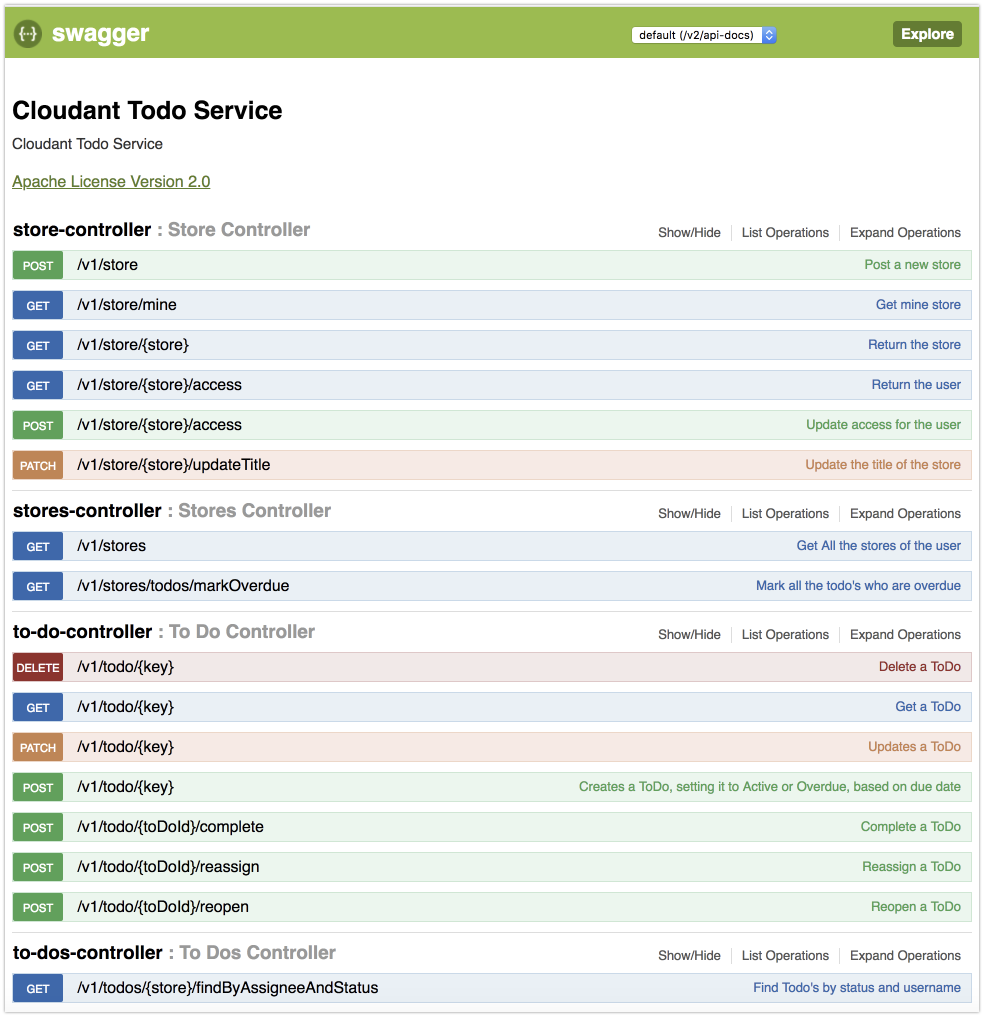Click the 'Return the store' description

(x=914, y=345)
